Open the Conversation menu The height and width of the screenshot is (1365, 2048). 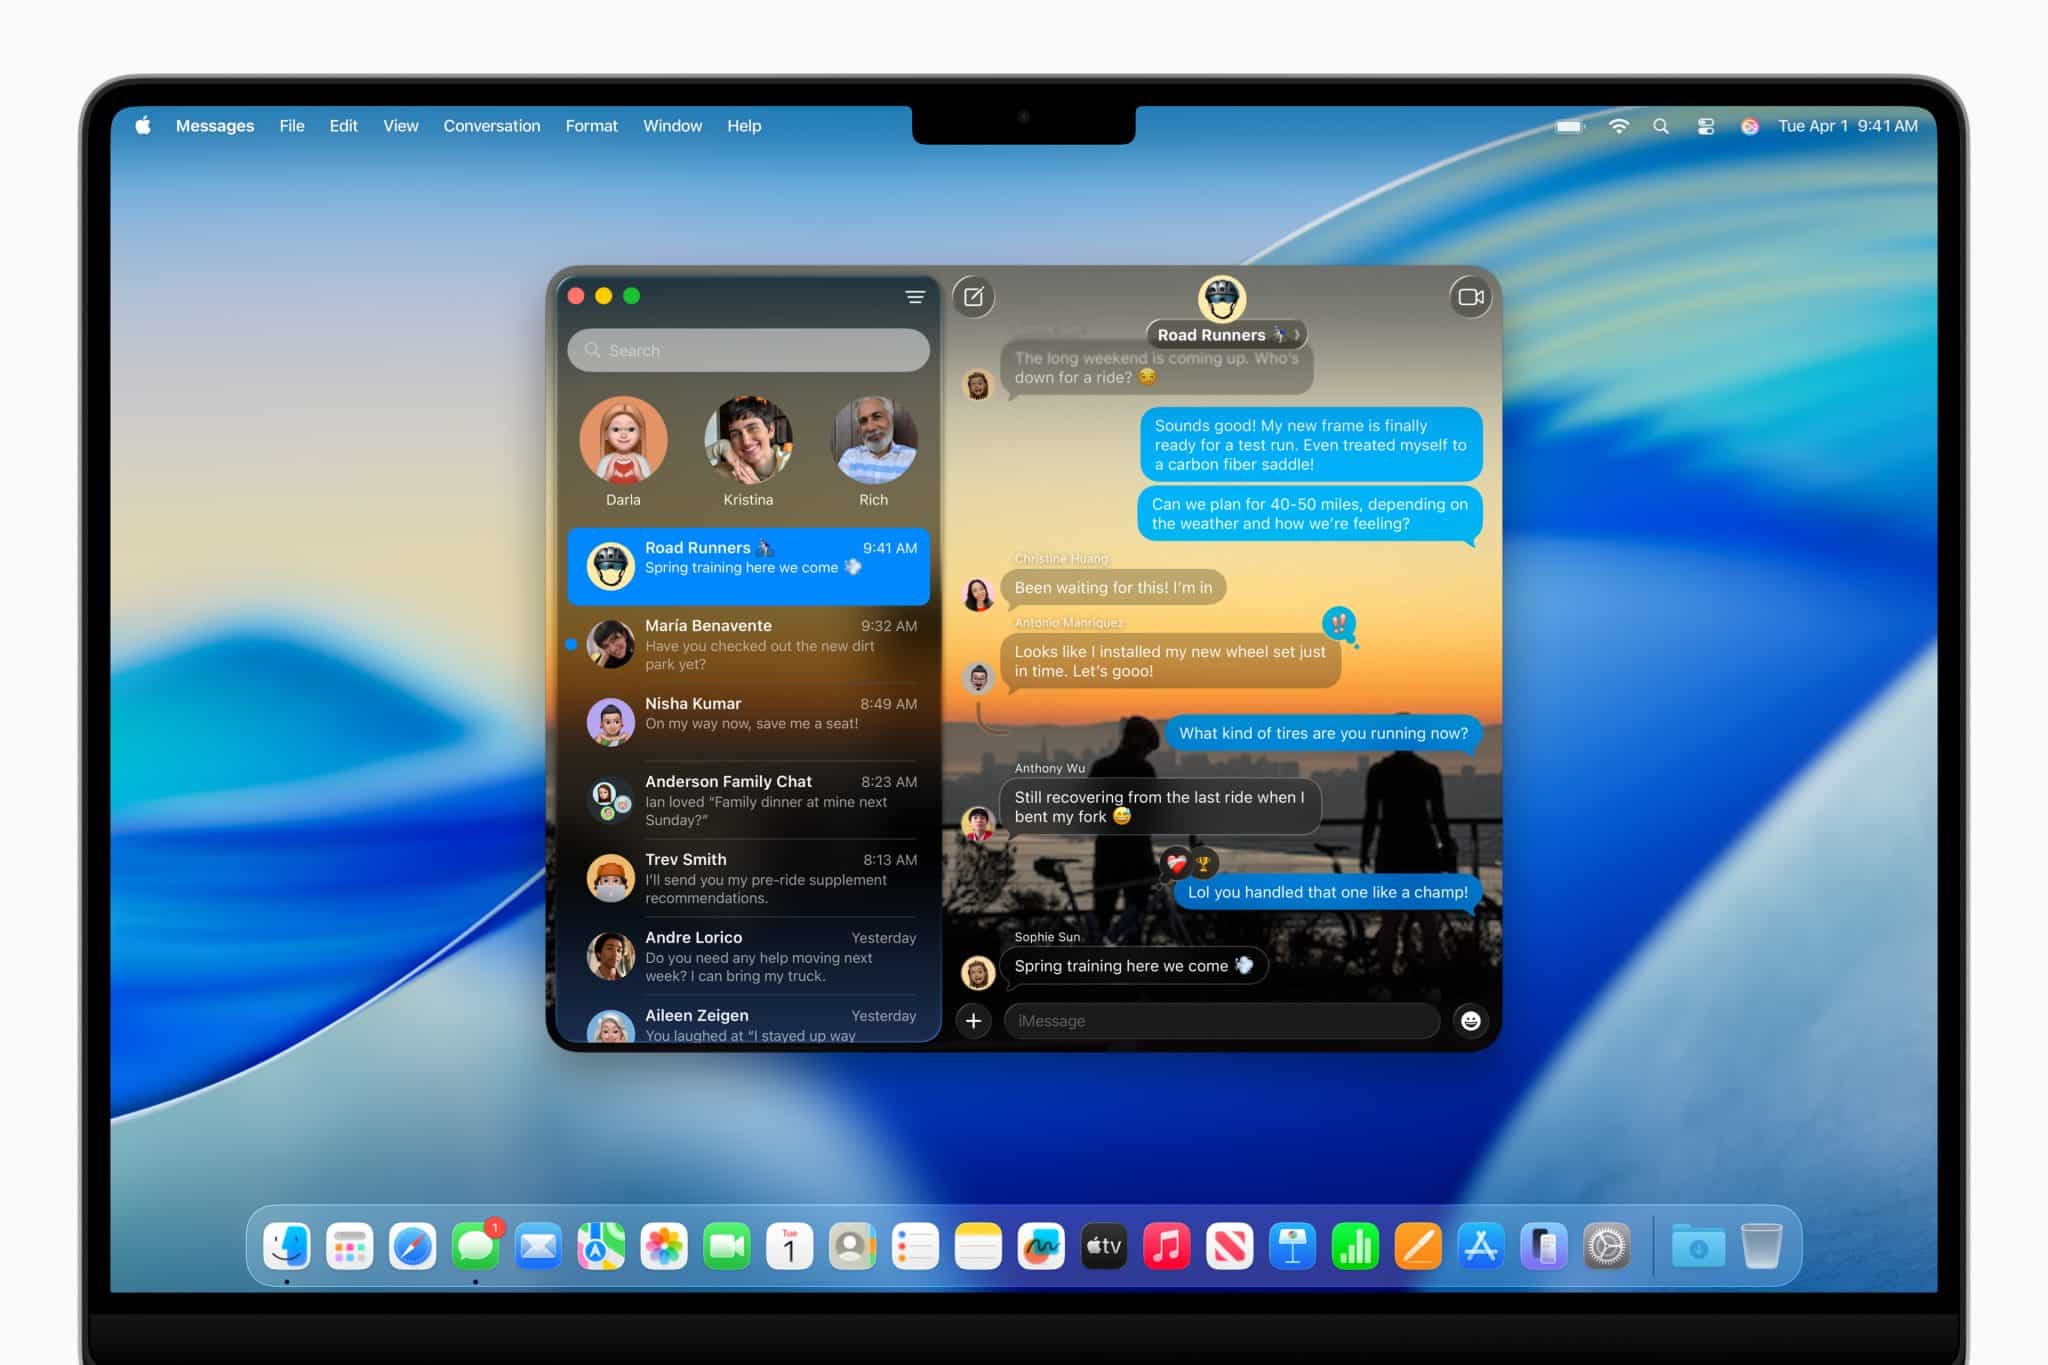[x=491, y=126]
